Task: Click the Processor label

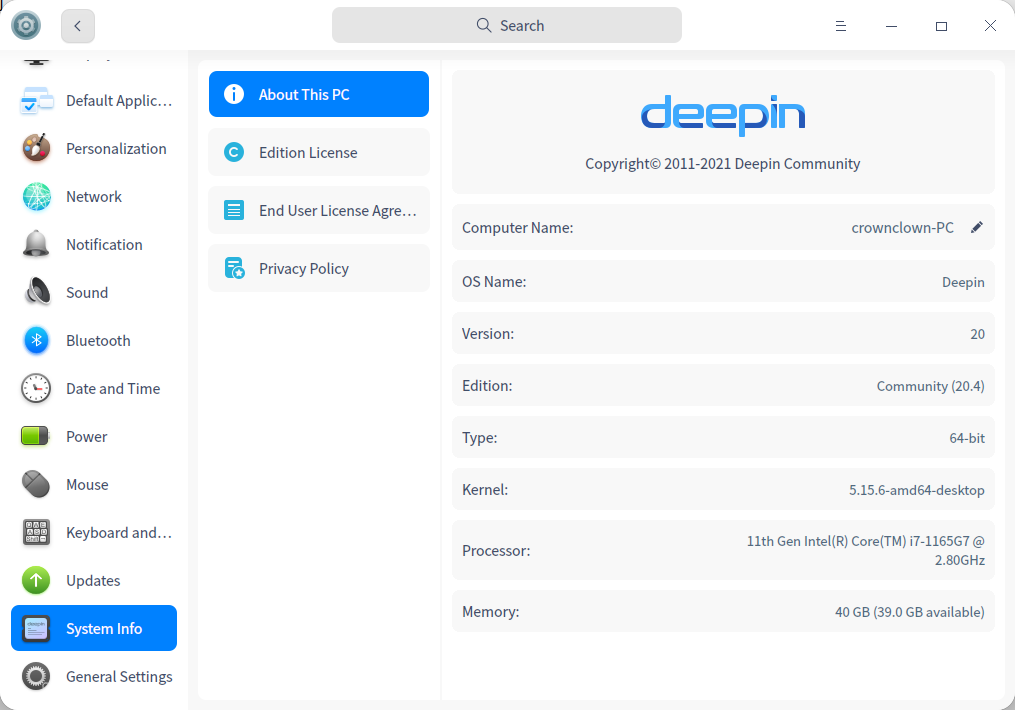Action: point(496,551)
